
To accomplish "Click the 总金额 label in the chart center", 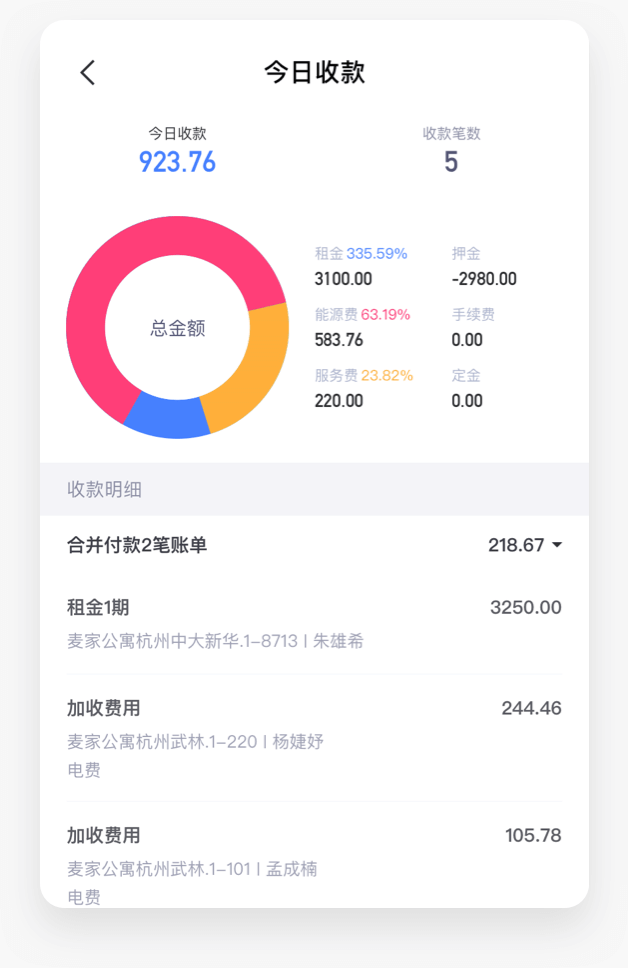I will pos(177,328).
